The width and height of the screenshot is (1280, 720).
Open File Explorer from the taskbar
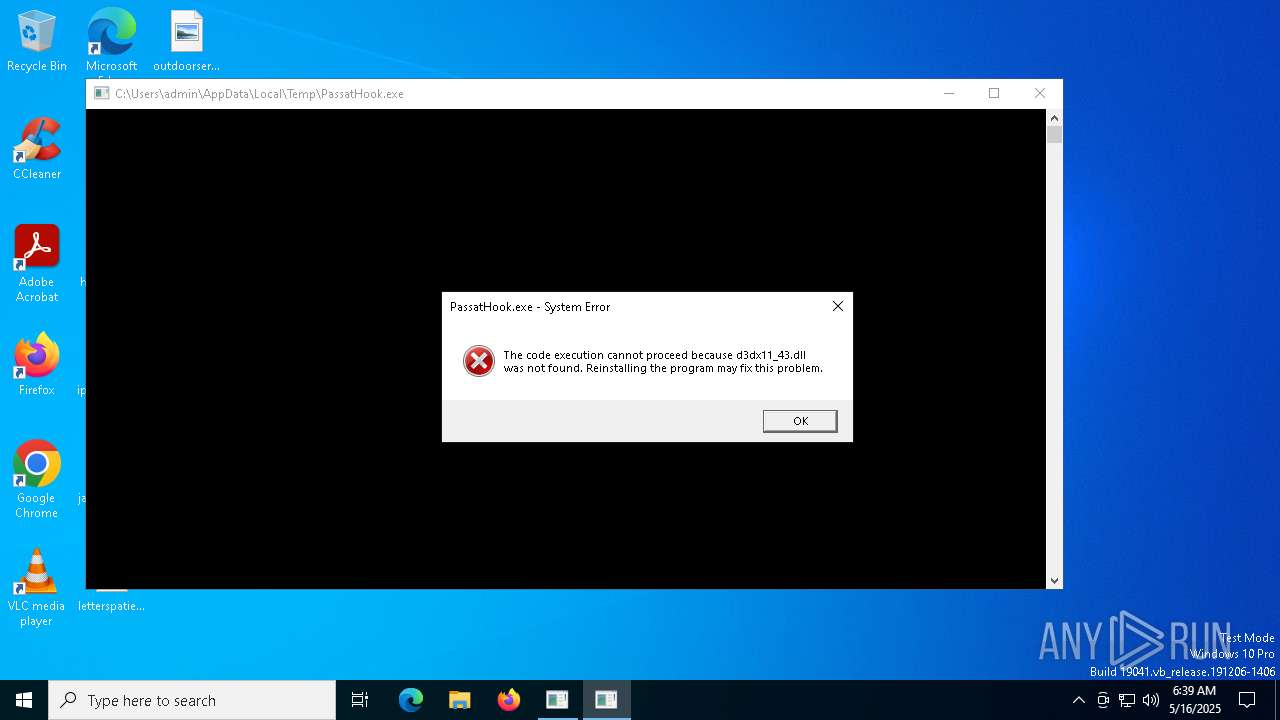tap(460, 700)
